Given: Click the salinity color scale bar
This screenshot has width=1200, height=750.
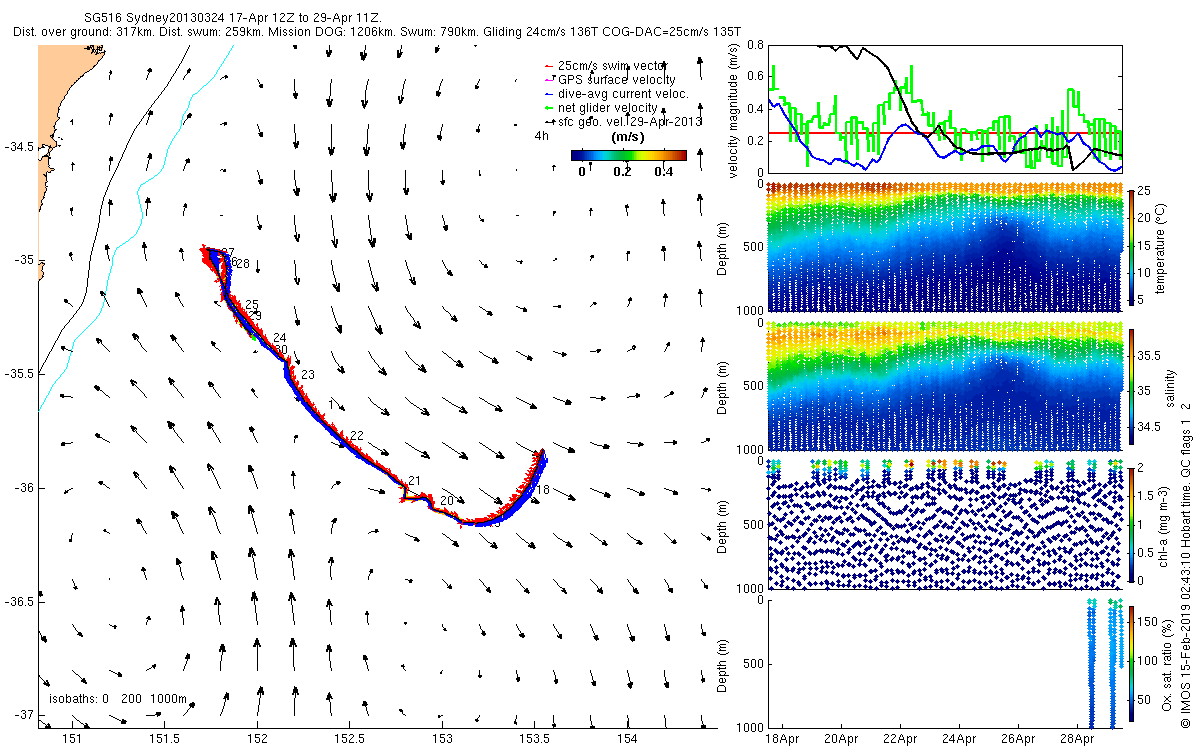Looking at the screenshot, I should point(1131,387).
